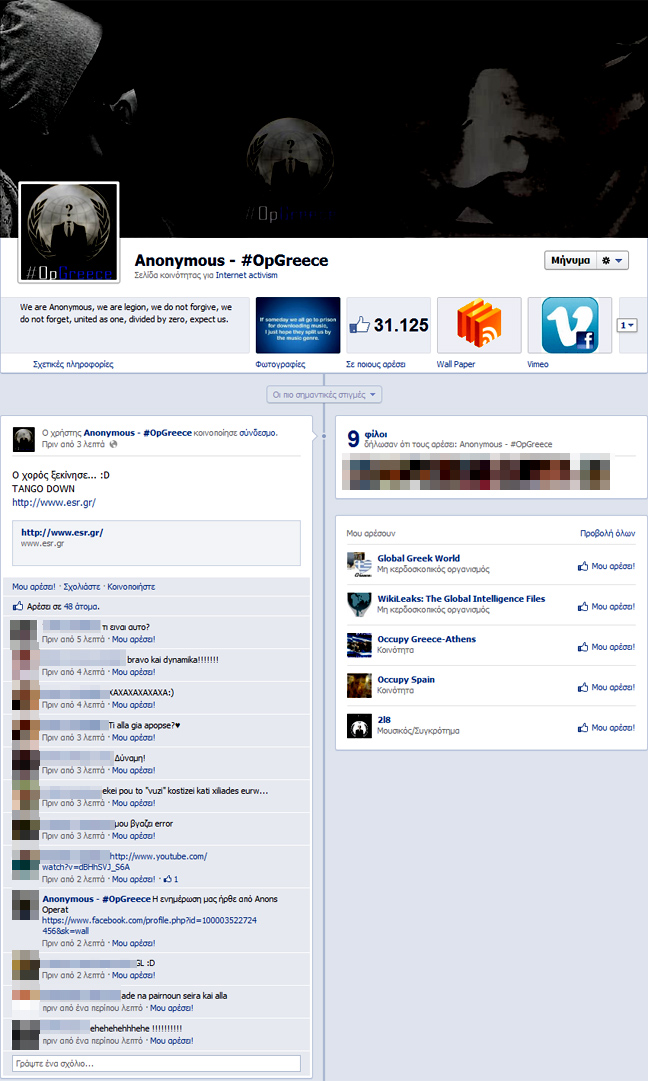Image resolution: width=648 pixels, height=1081 pixels.
Task: Click the Global Greek World page icon
Action: pyautogui.click(x=359, y=565)
